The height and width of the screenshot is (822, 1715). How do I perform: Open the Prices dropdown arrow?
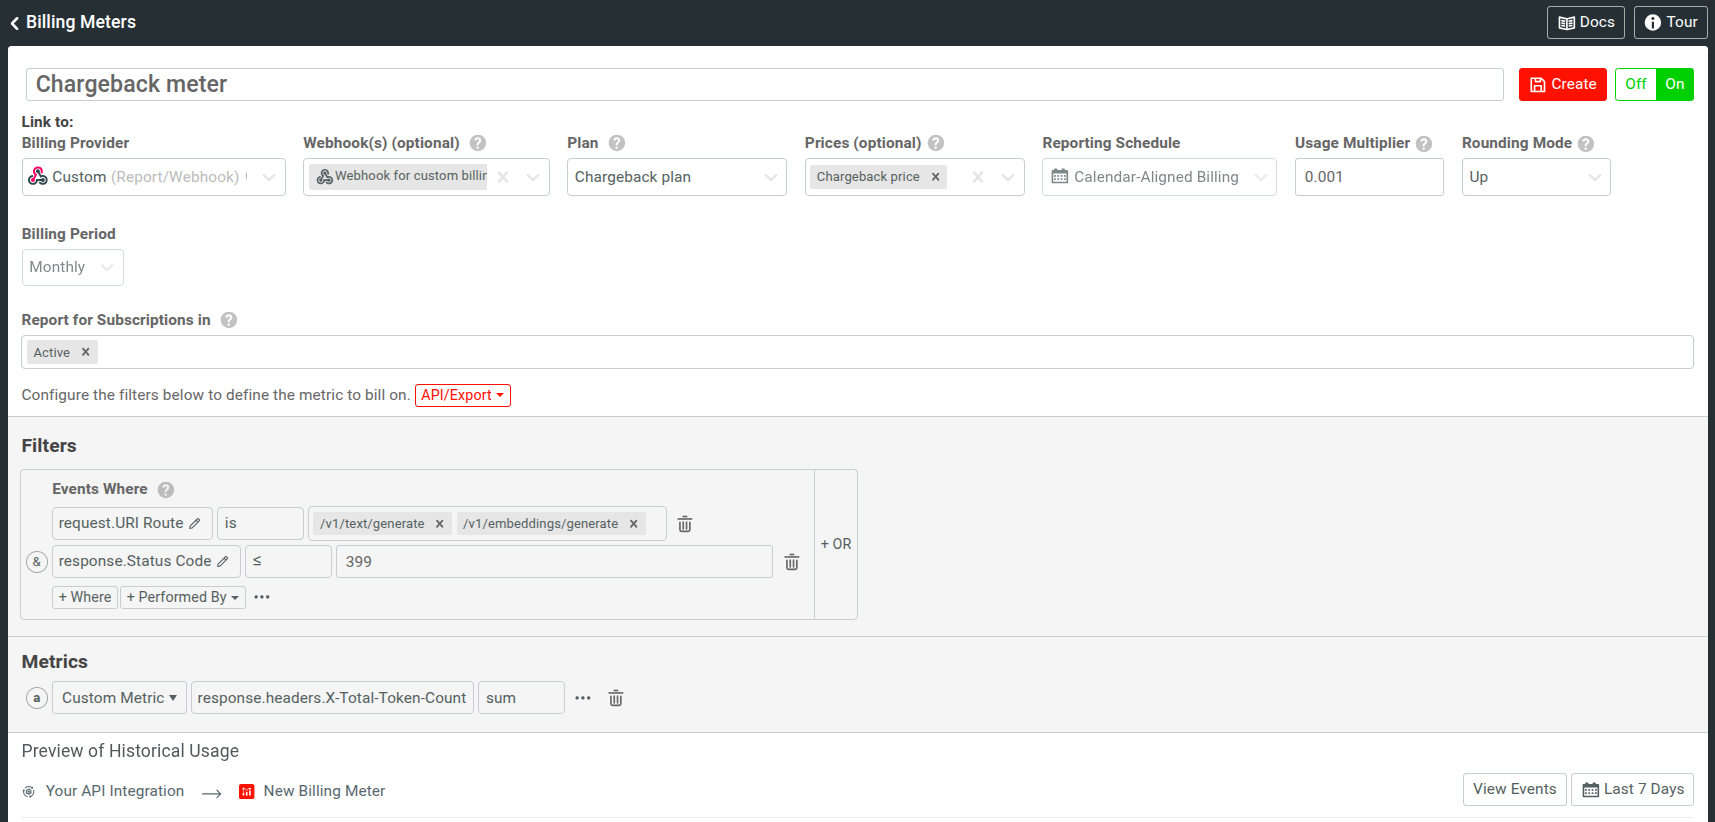pos(1008,177)
